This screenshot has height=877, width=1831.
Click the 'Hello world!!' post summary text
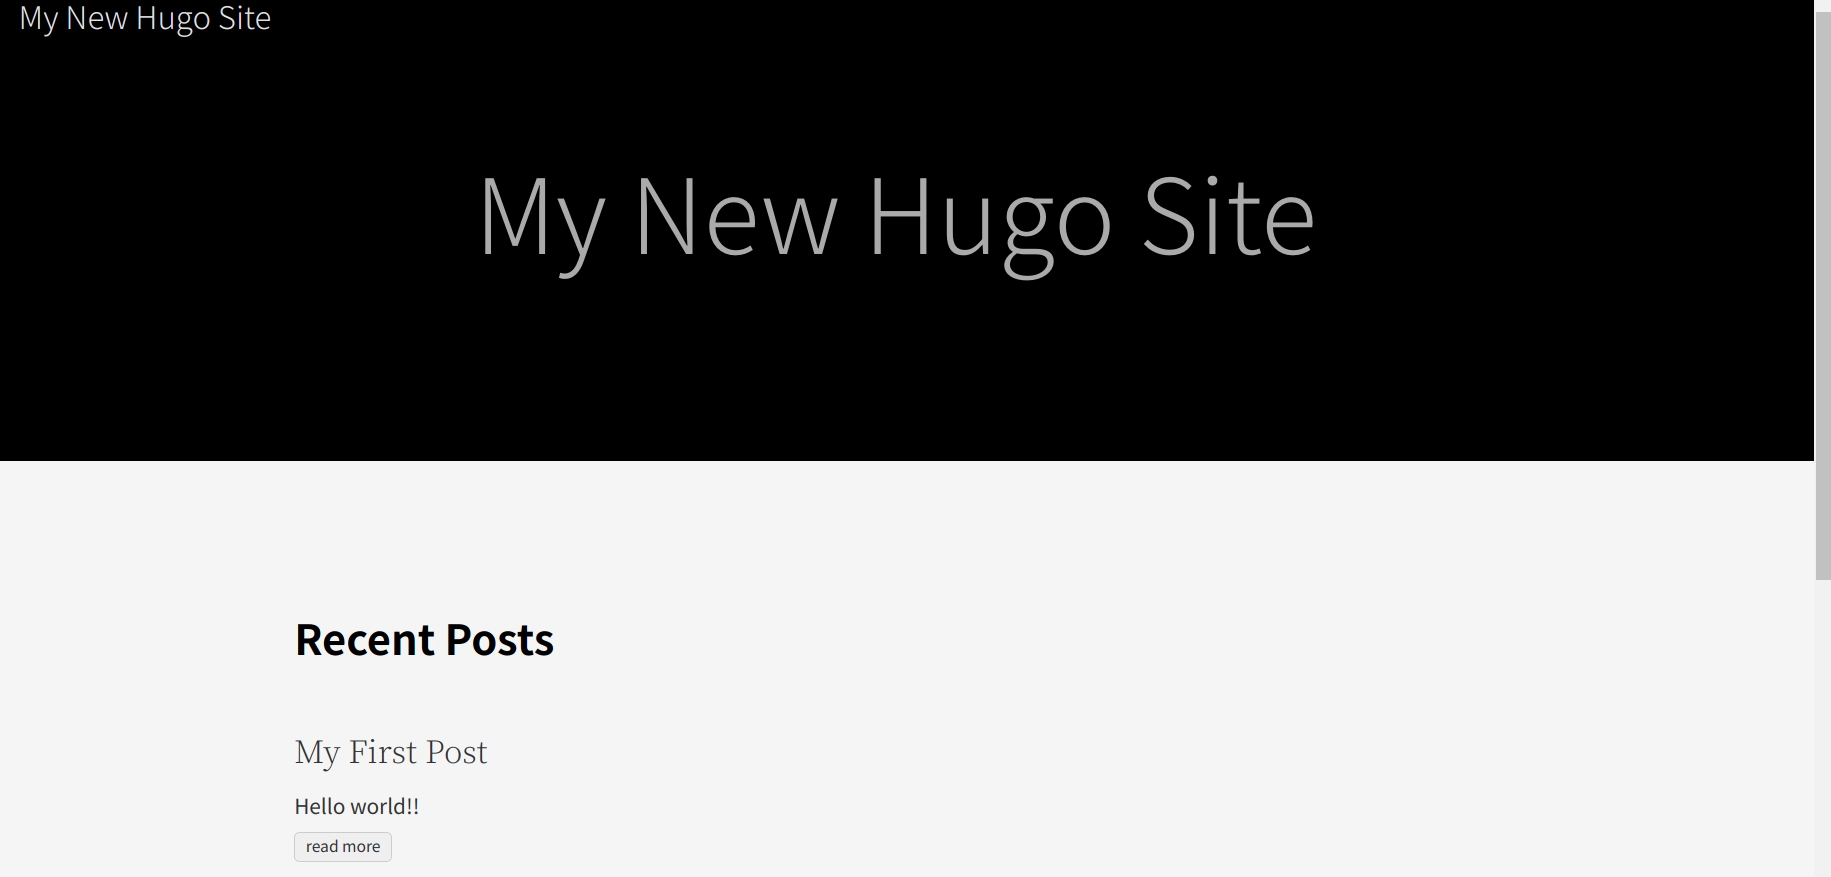click(x=357, y=806)
